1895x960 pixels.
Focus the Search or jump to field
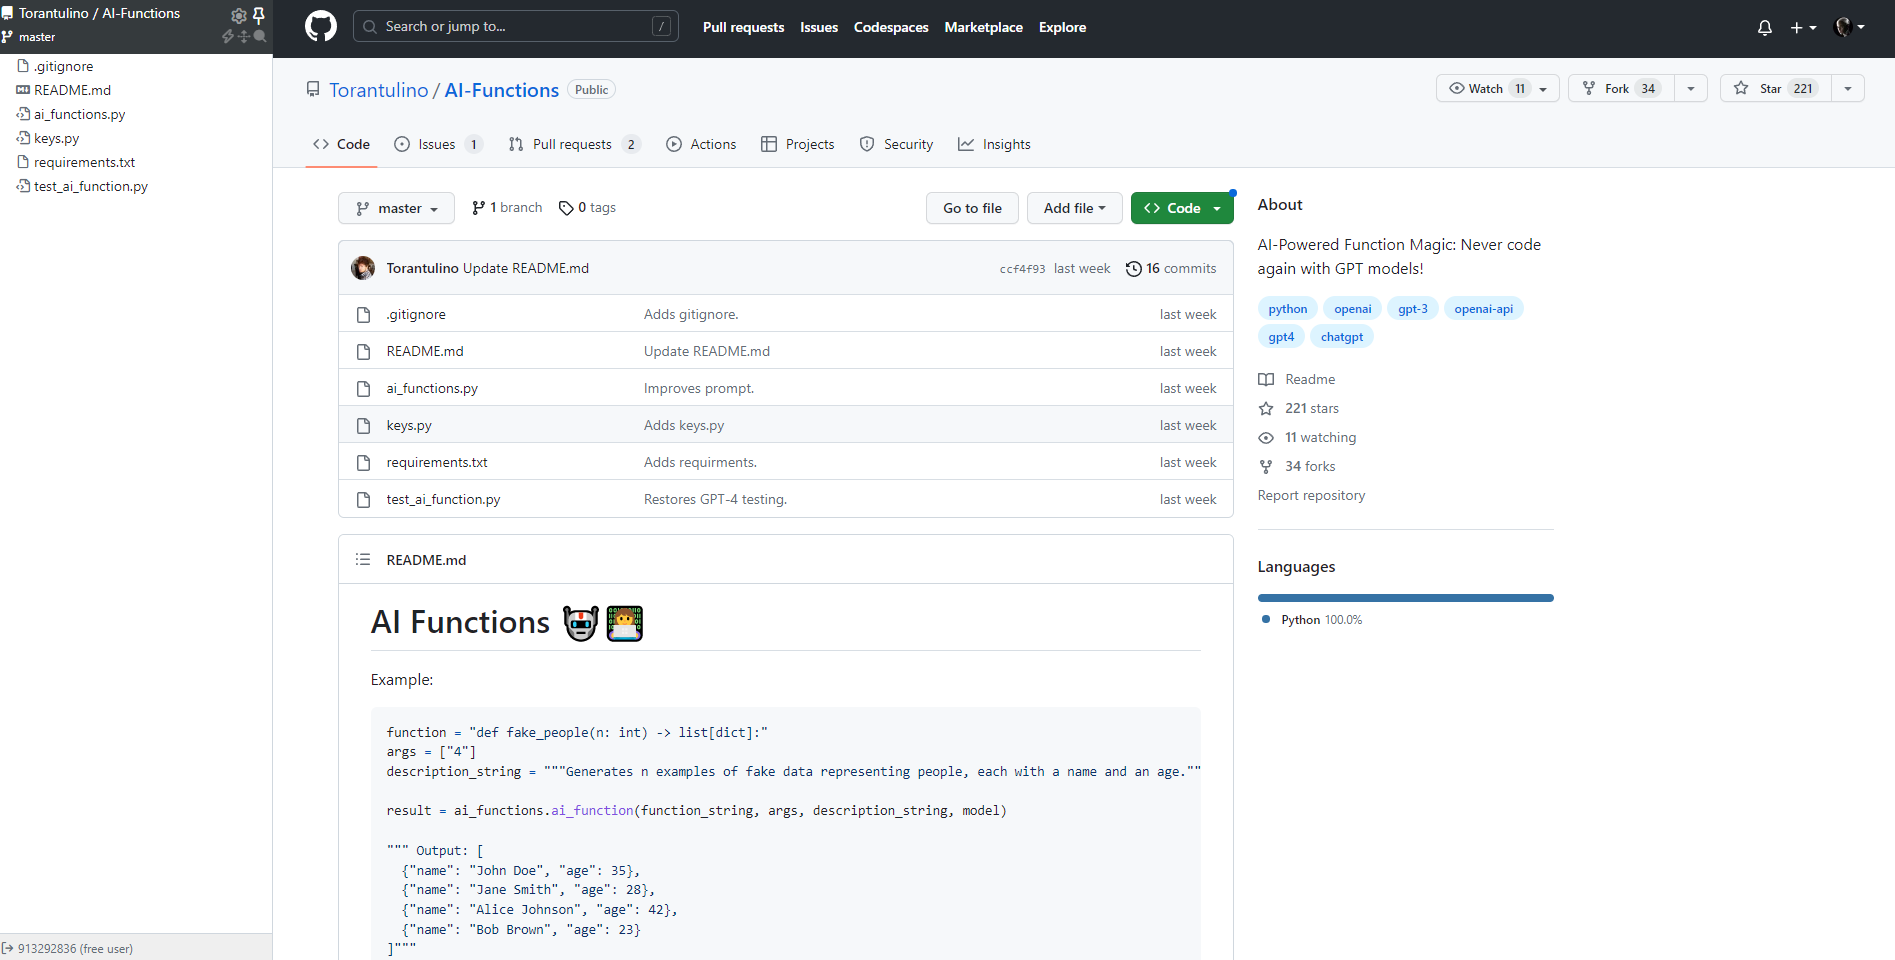click(x=515, y=26)
